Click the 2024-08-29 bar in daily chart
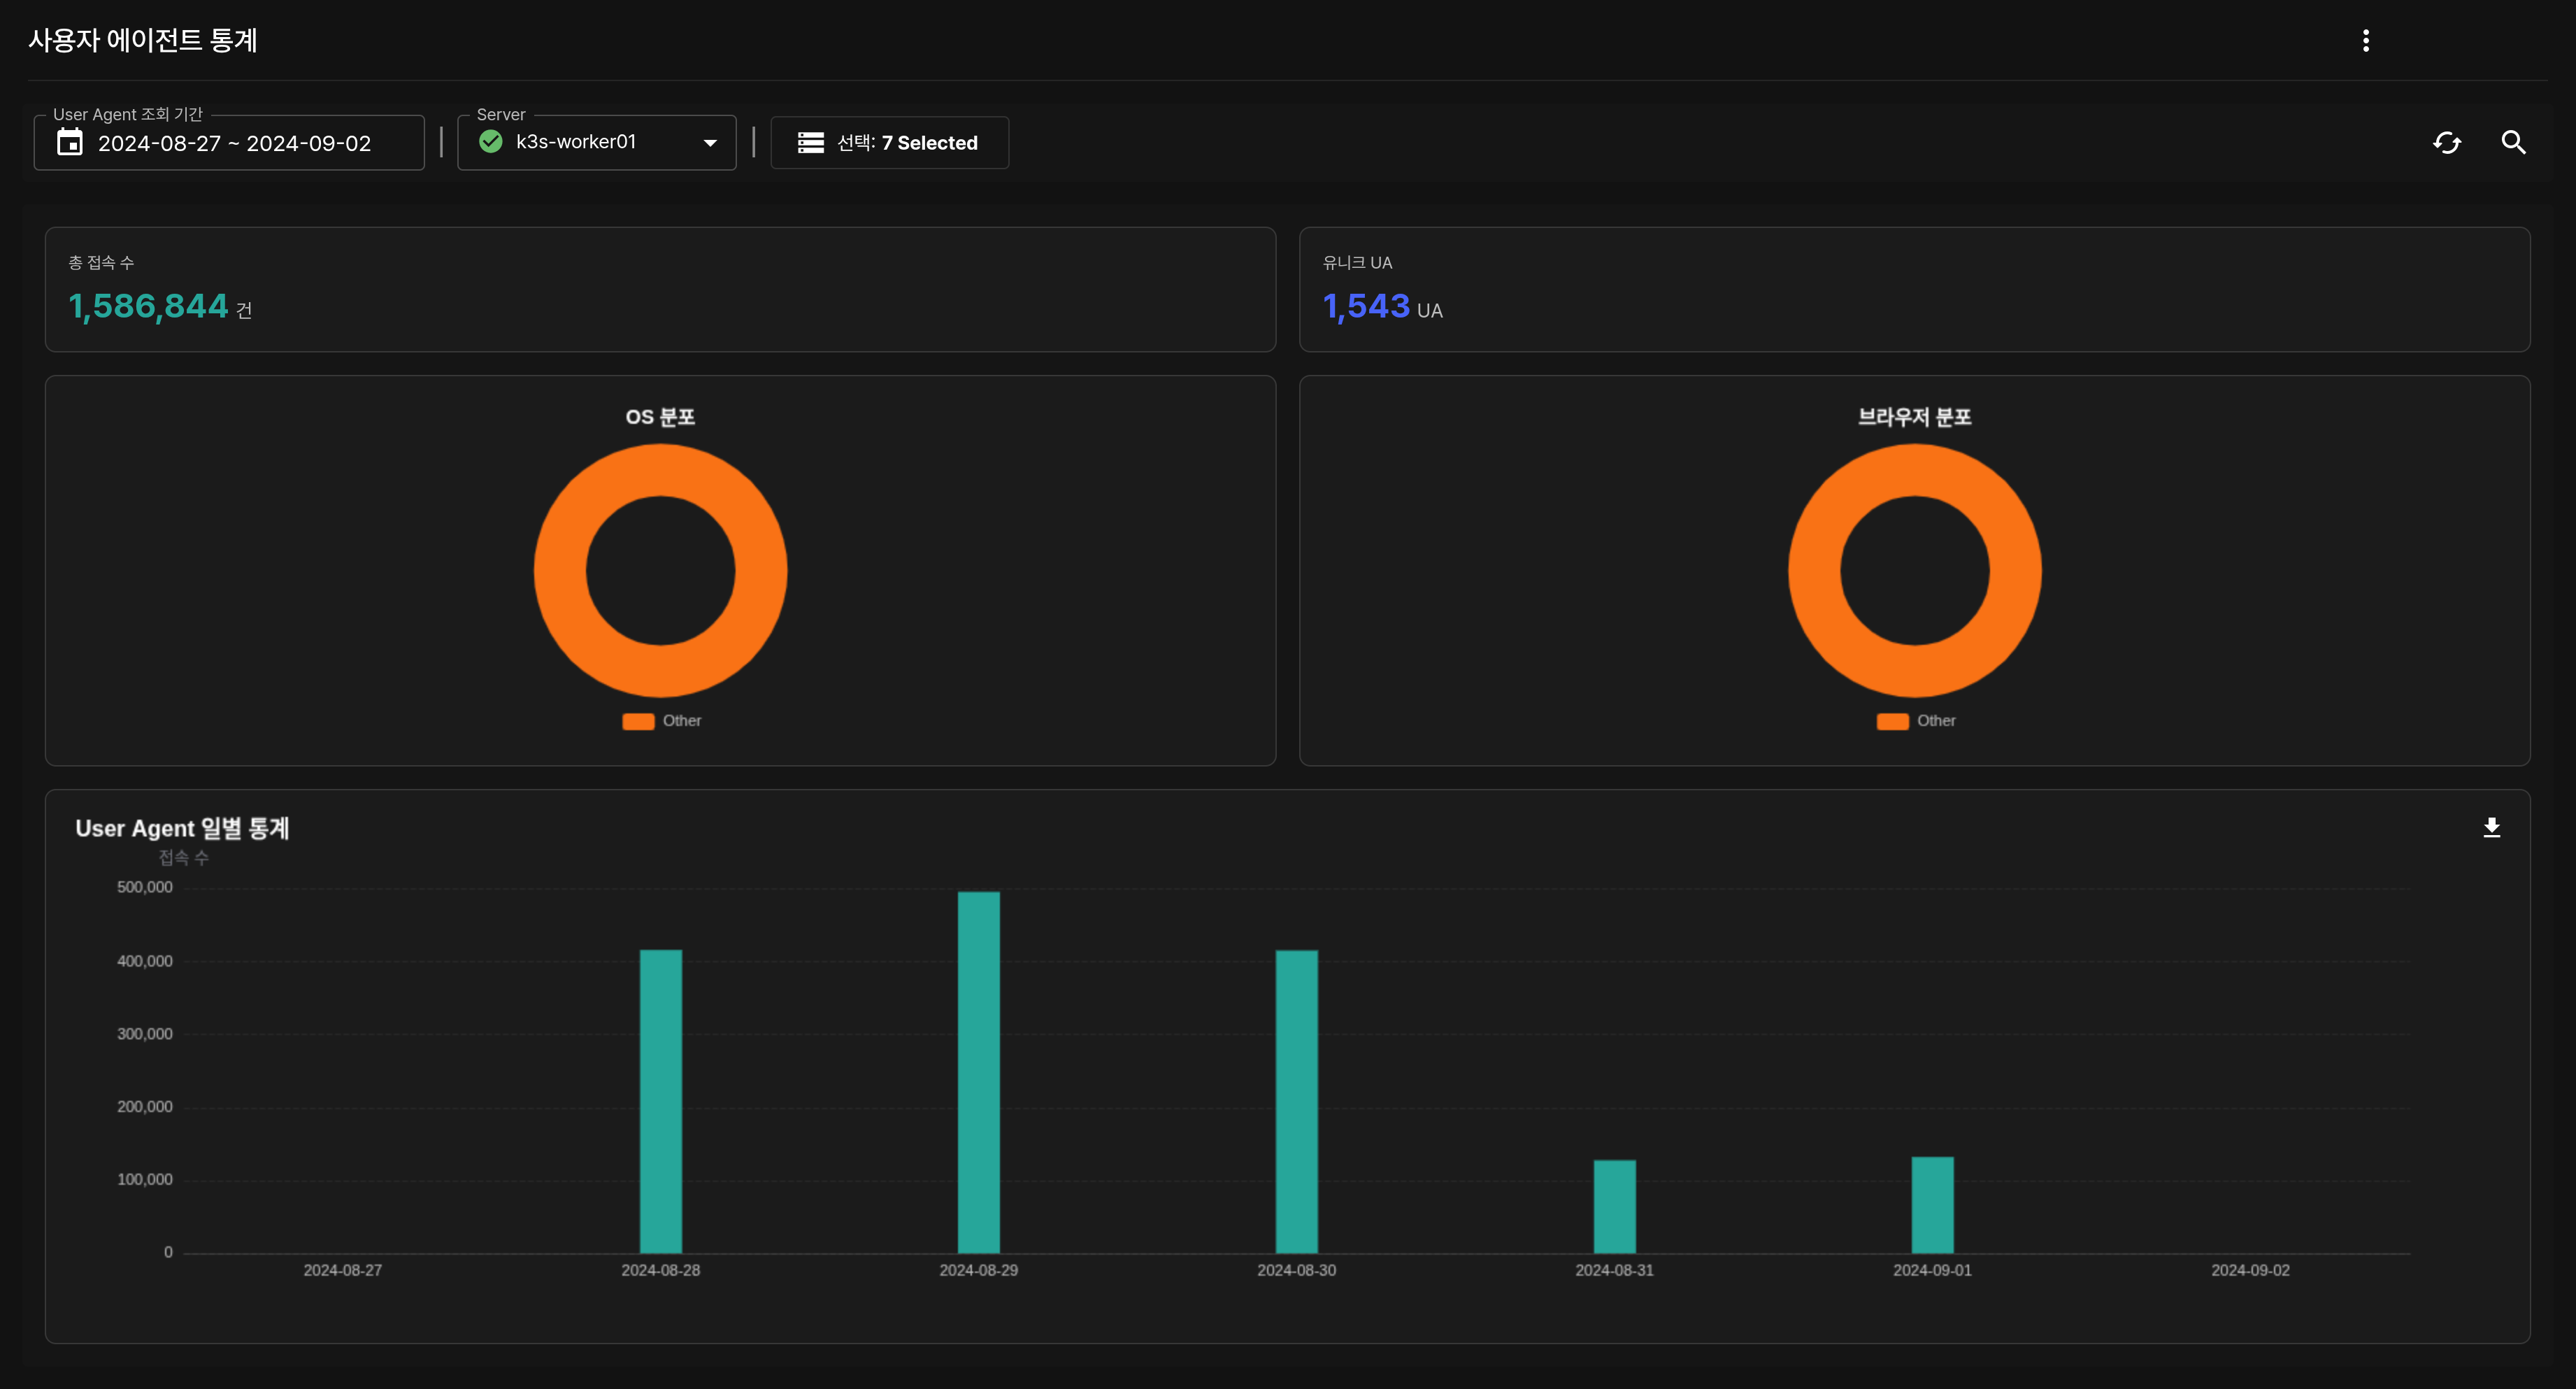Viewport: 2576px width, 1389px height. click(978, 1071)
